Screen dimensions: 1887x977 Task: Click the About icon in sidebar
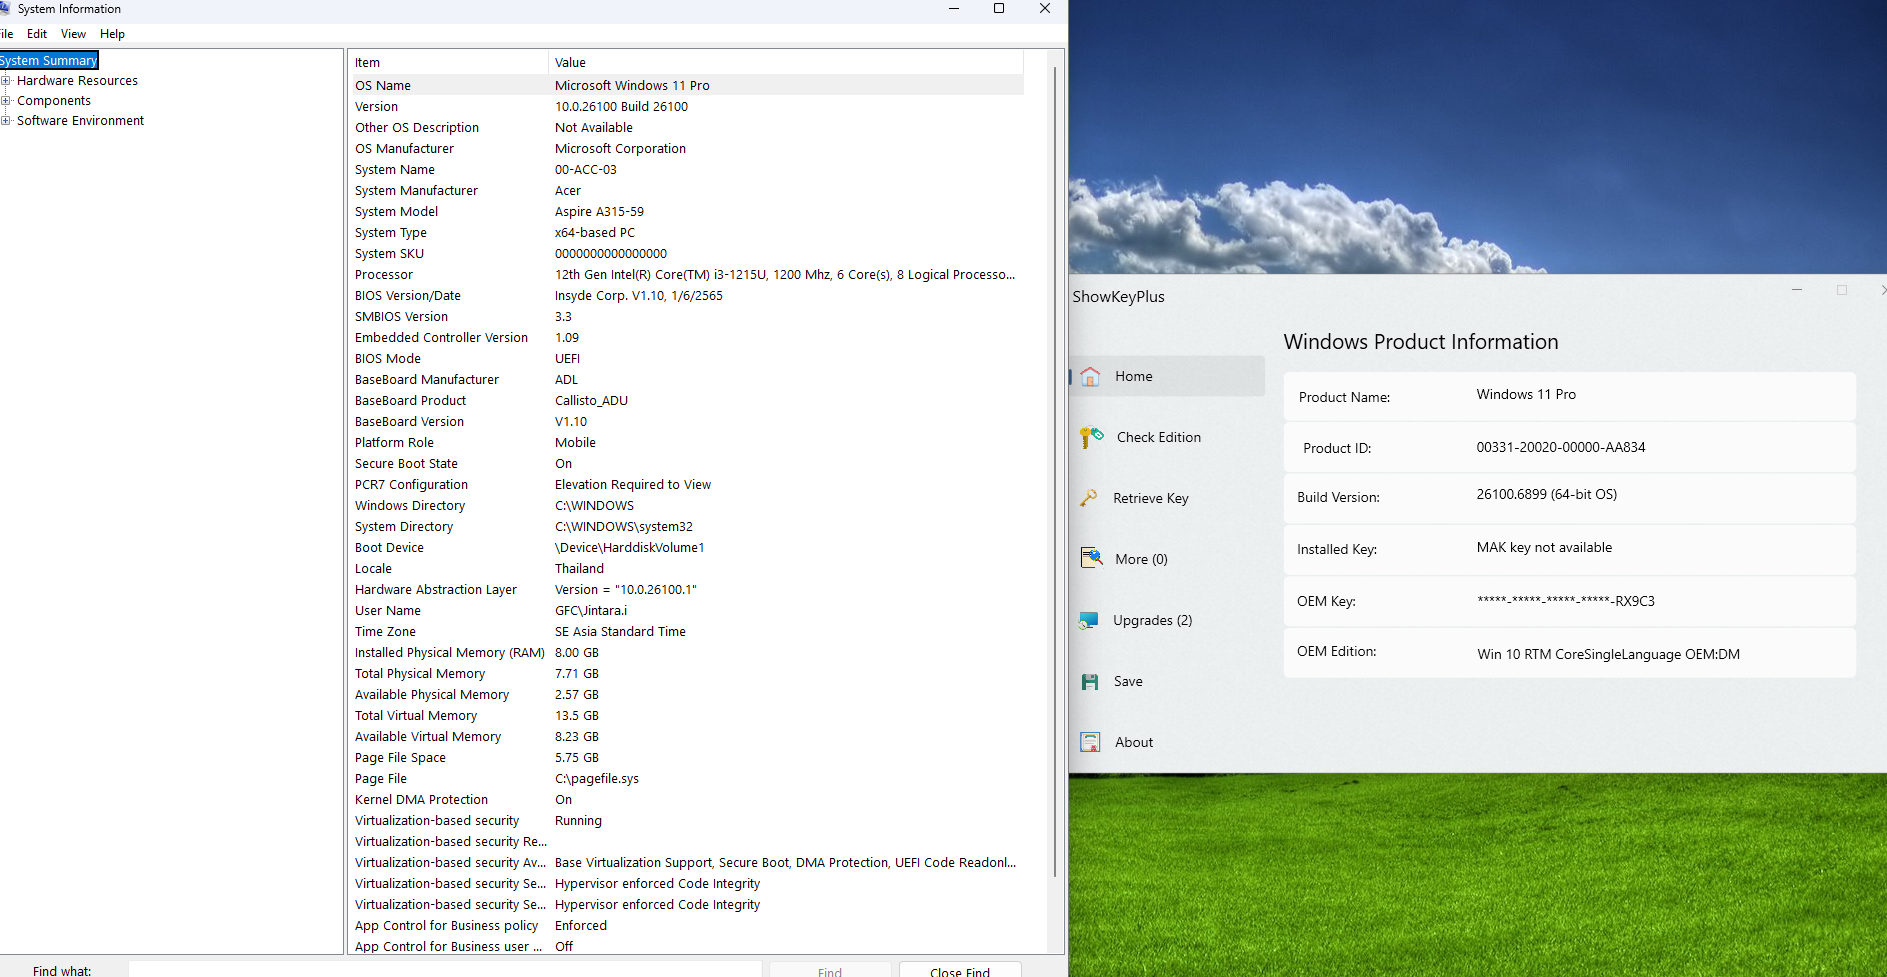(x=1090, y=742)
